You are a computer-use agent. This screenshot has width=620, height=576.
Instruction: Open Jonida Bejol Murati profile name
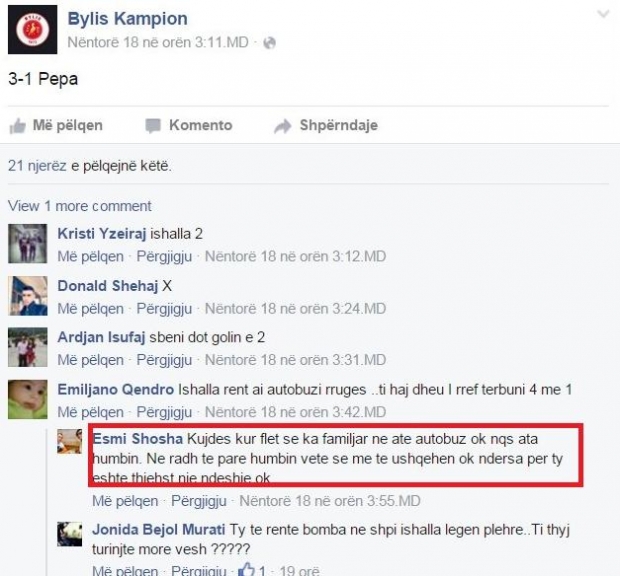coord(159,529)
